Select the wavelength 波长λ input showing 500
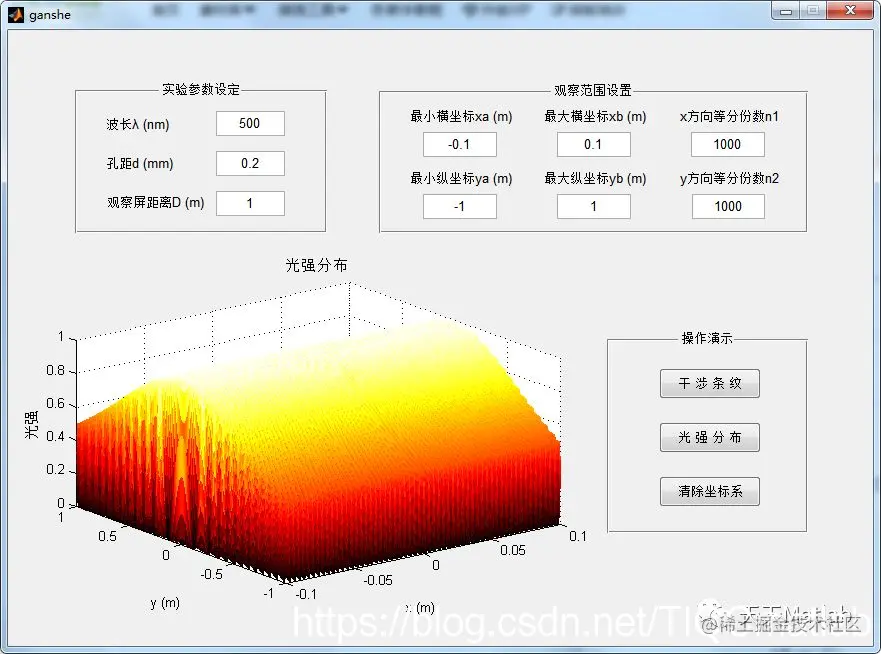 click(x=249, y=123)
